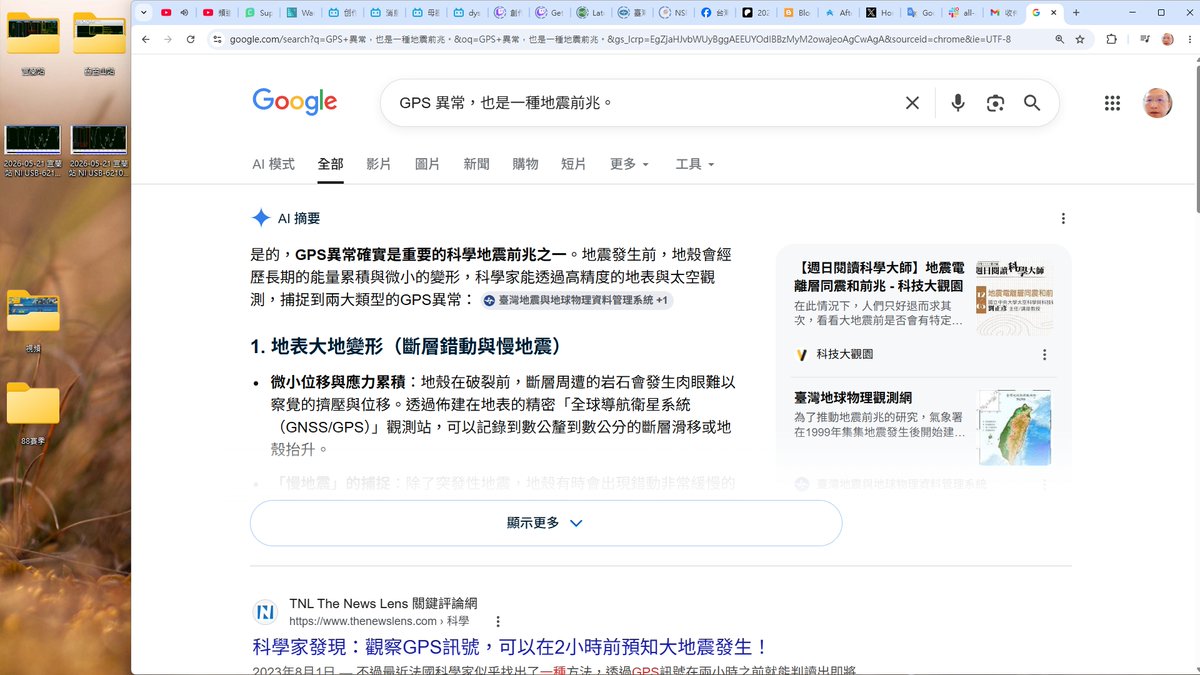The height and width of the screenshot is (675, 1200).
Task: Click the browser address bar URL
Action: [x=620, y=39]
